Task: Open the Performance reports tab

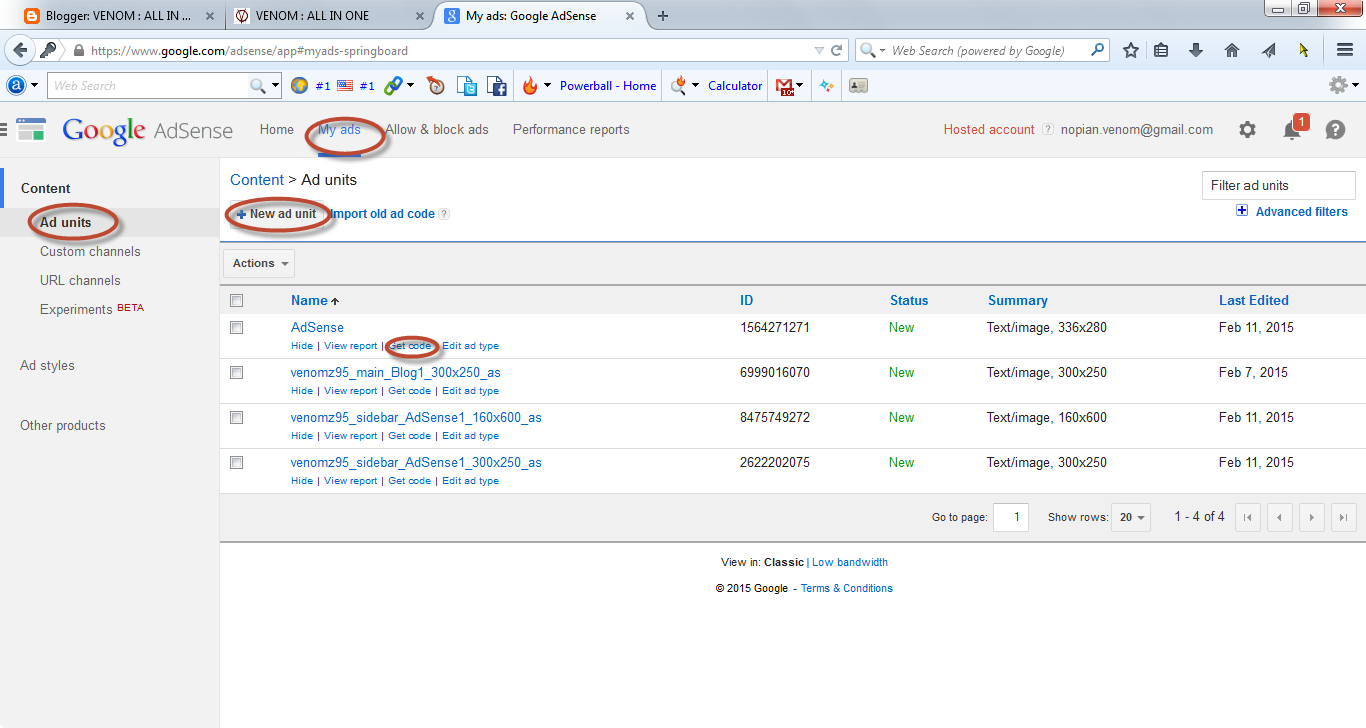Action: click(571, 130)
